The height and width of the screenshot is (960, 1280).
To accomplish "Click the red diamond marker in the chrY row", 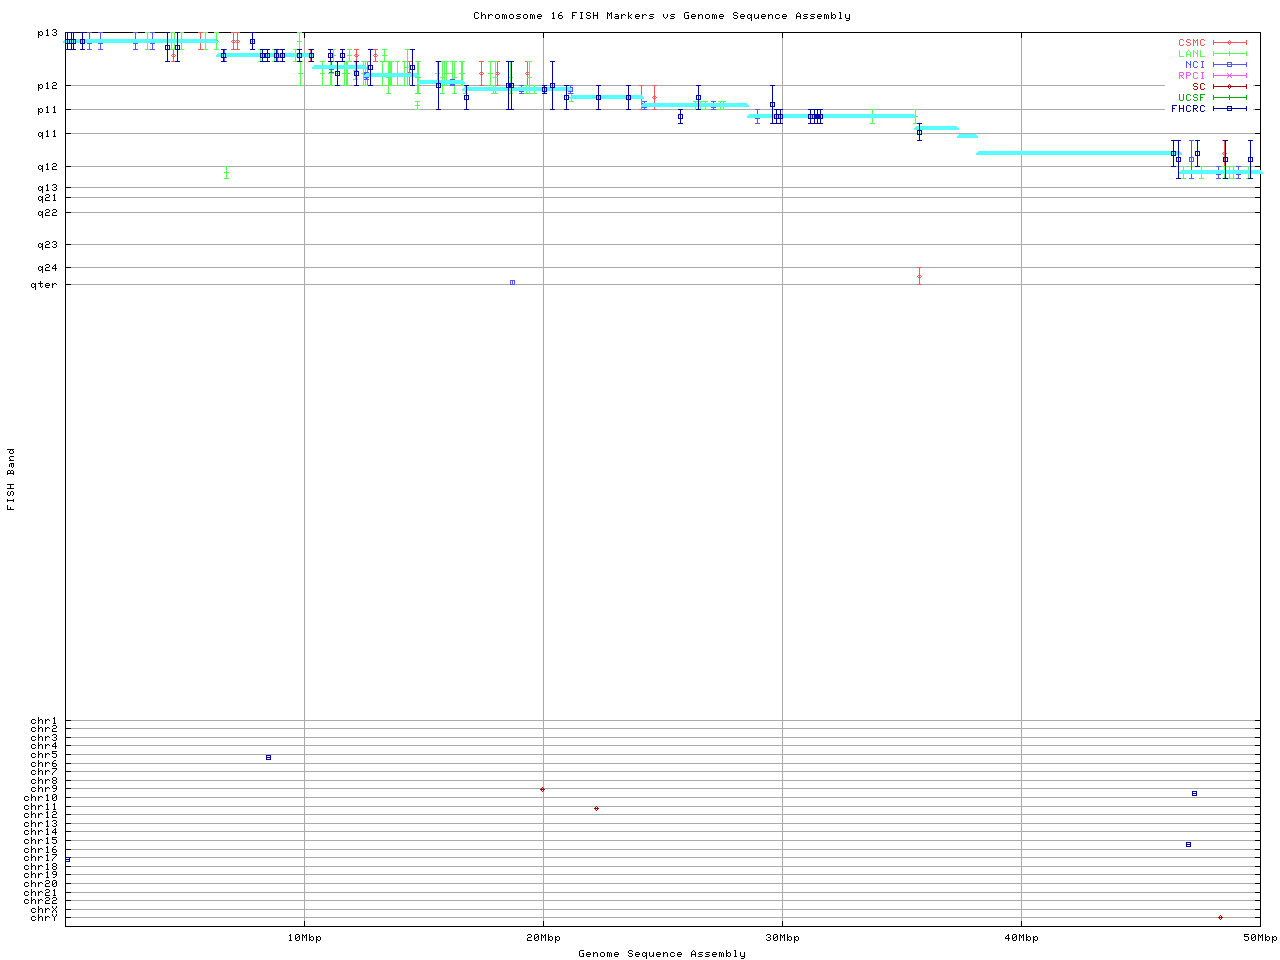I will tap(1220, 917).
